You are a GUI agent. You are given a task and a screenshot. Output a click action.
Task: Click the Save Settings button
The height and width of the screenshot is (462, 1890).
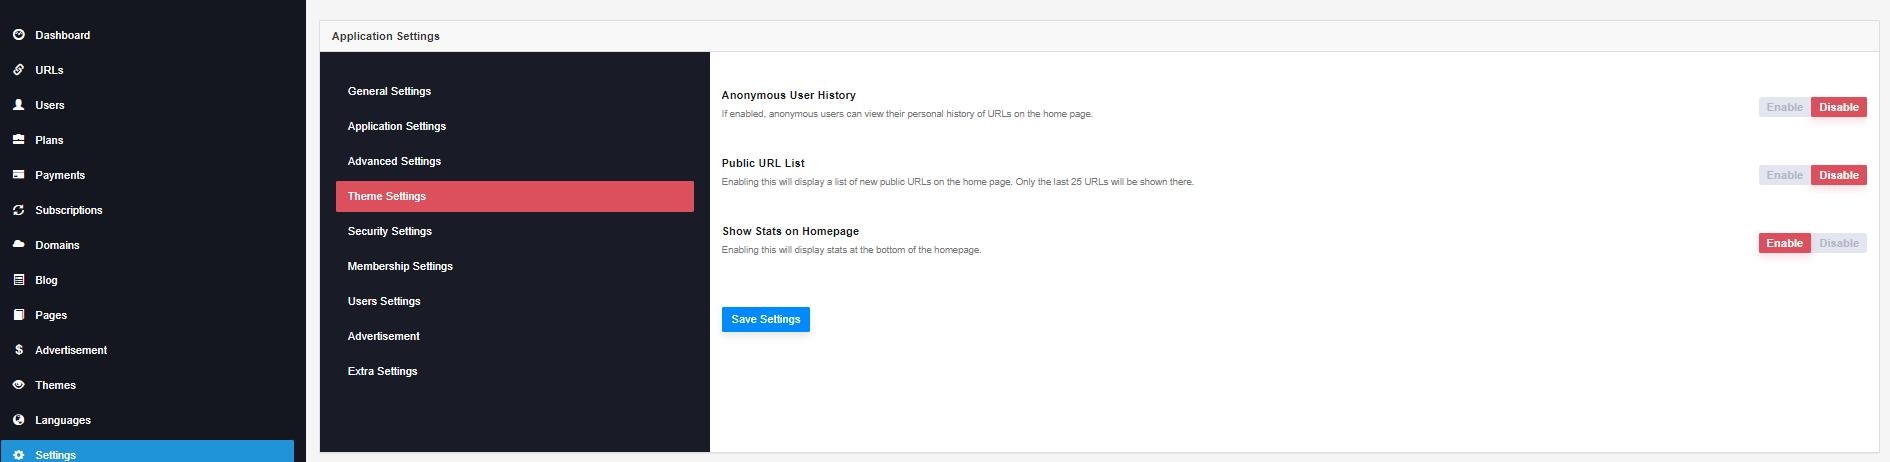tap(765, 319)
